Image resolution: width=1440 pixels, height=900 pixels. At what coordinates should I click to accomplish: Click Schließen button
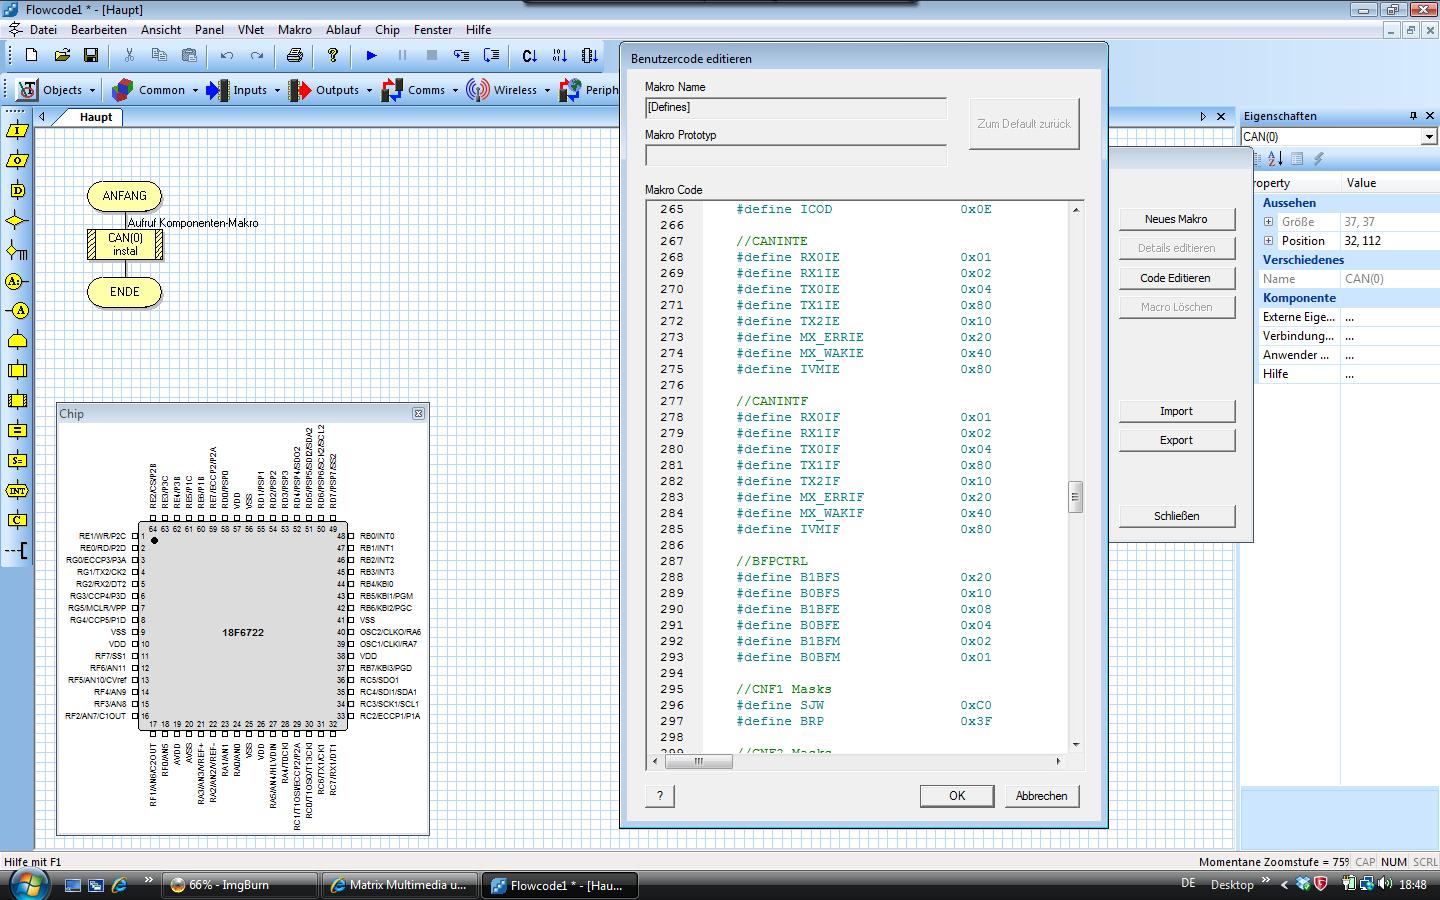[x=1176, y=516]
